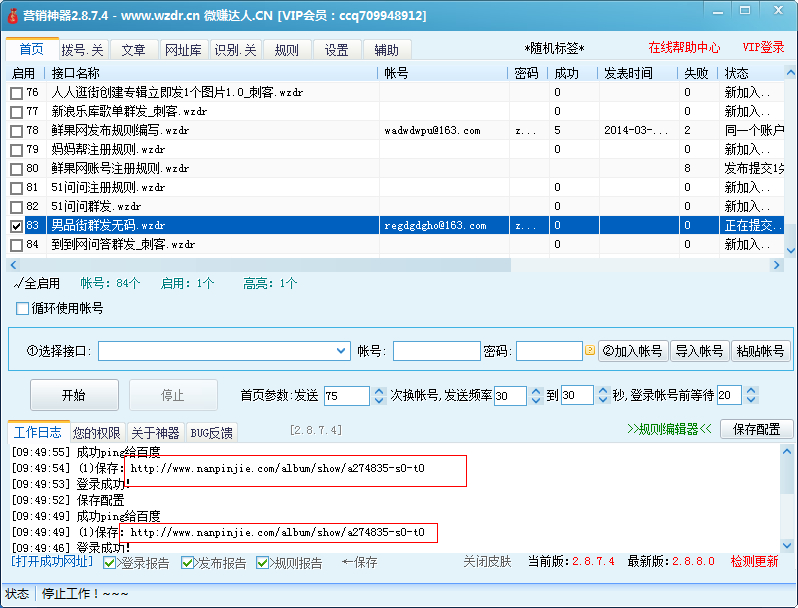Image resolution: width=798 pixels, height=608 pixels.
Task: Switch to the 网址库 tab
Action: [183, 50]
